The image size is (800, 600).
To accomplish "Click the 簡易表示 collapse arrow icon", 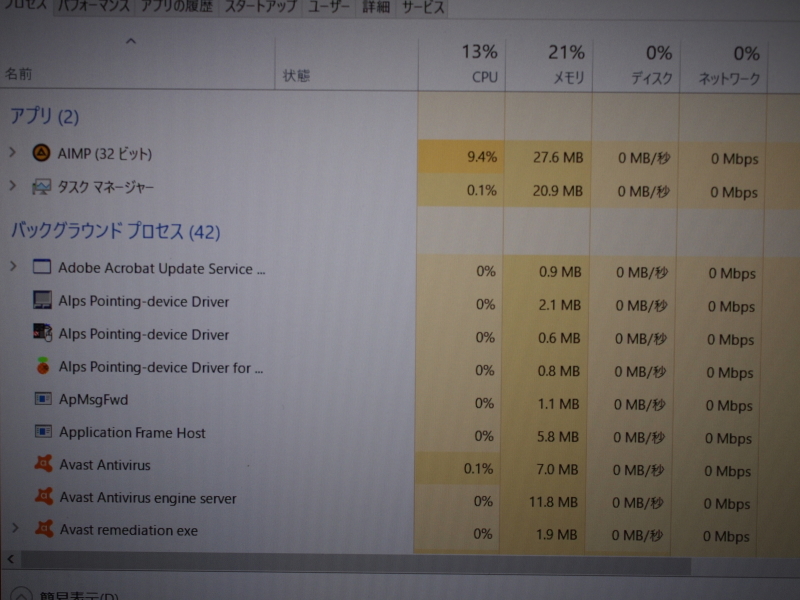I will (21, 594).
